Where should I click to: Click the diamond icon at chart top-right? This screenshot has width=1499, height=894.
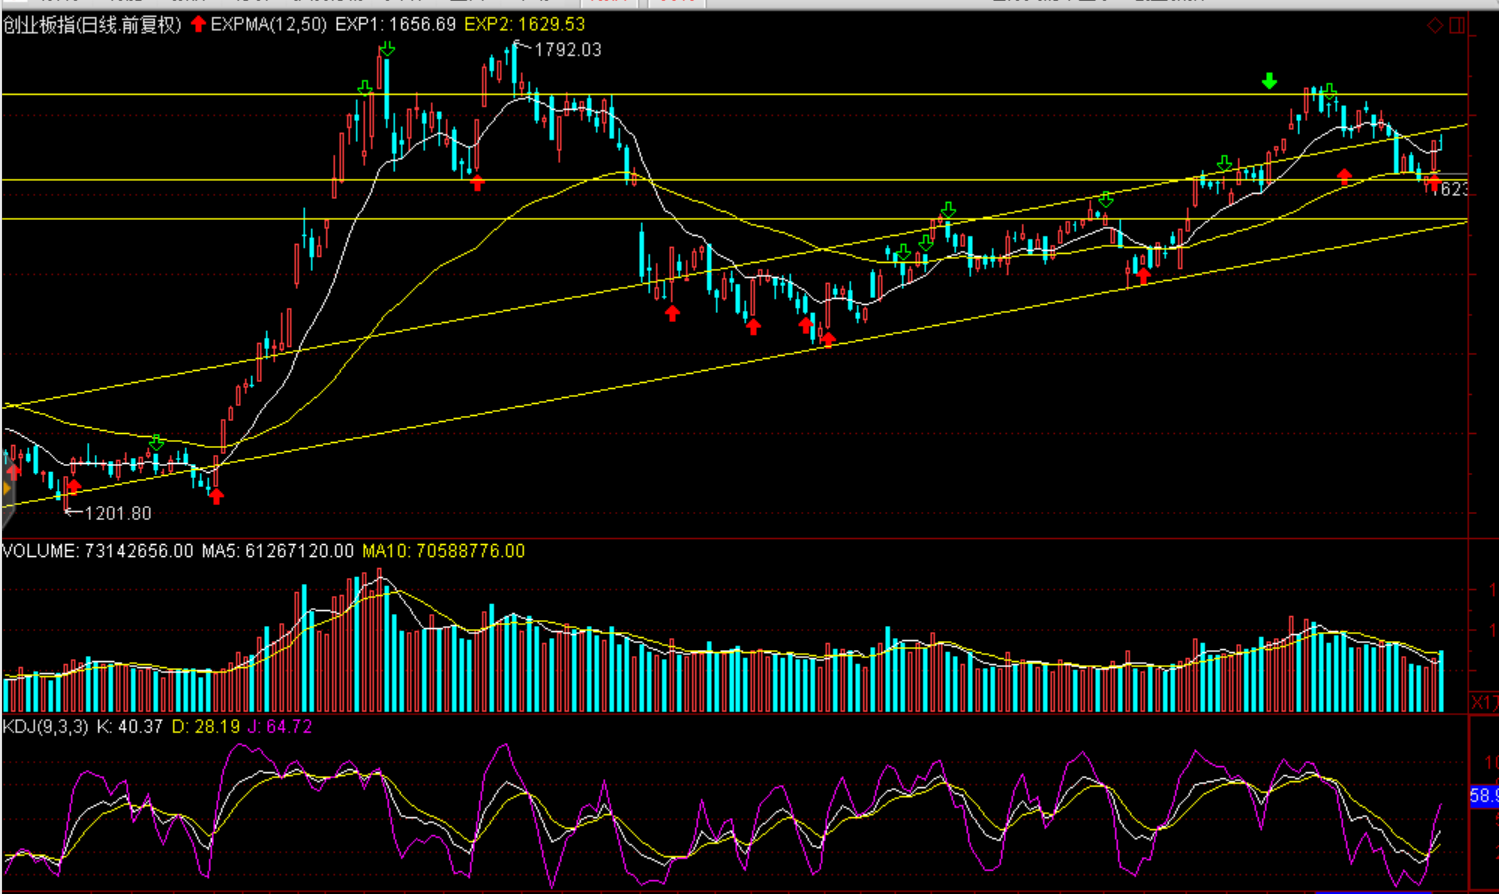point(1435,25)
